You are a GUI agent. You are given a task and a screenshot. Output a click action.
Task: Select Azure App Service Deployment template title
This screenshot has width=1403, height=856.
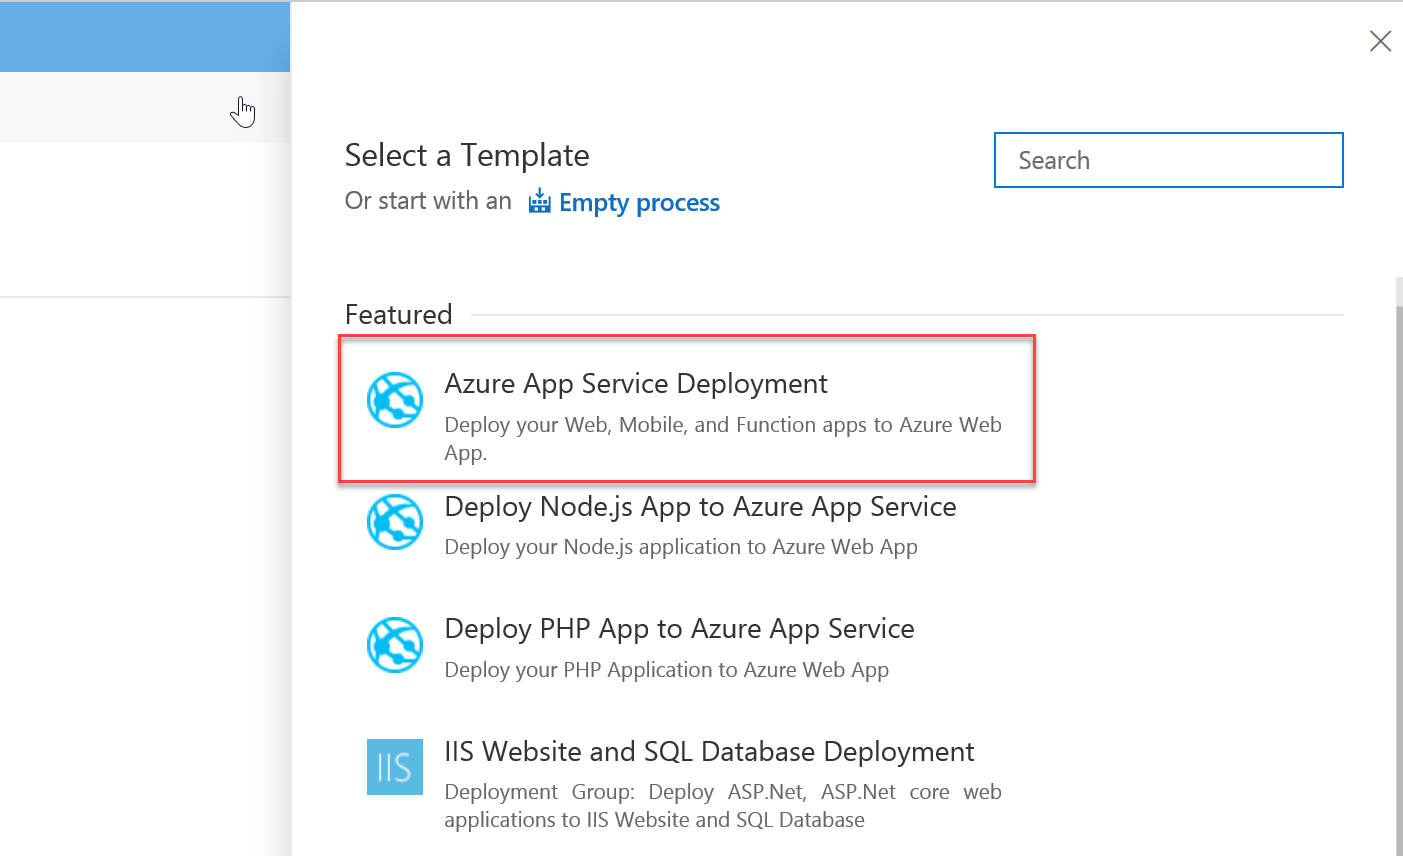[x=636, y=384]
